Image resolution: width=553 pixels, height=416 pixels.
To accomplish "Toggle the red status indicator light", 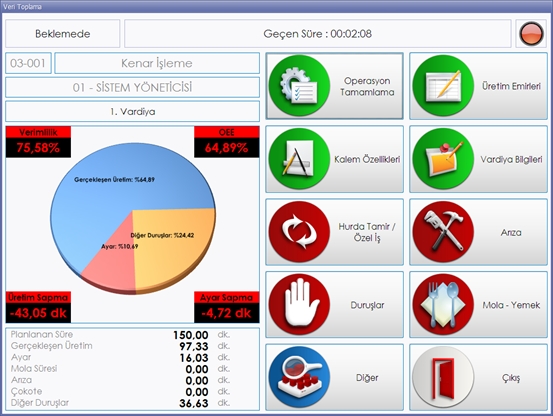I will (531, 33).
